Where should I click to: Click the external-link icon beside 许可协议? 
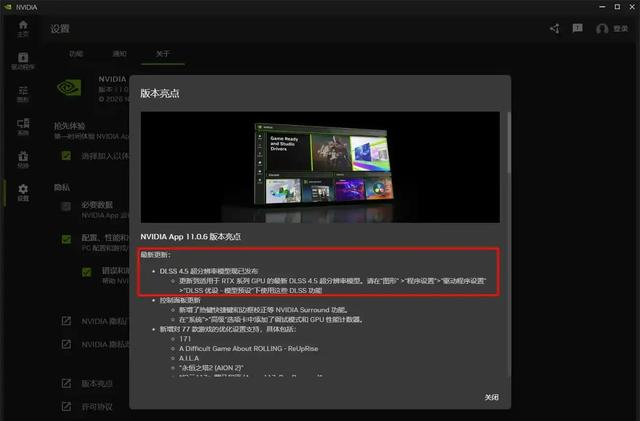66,407
